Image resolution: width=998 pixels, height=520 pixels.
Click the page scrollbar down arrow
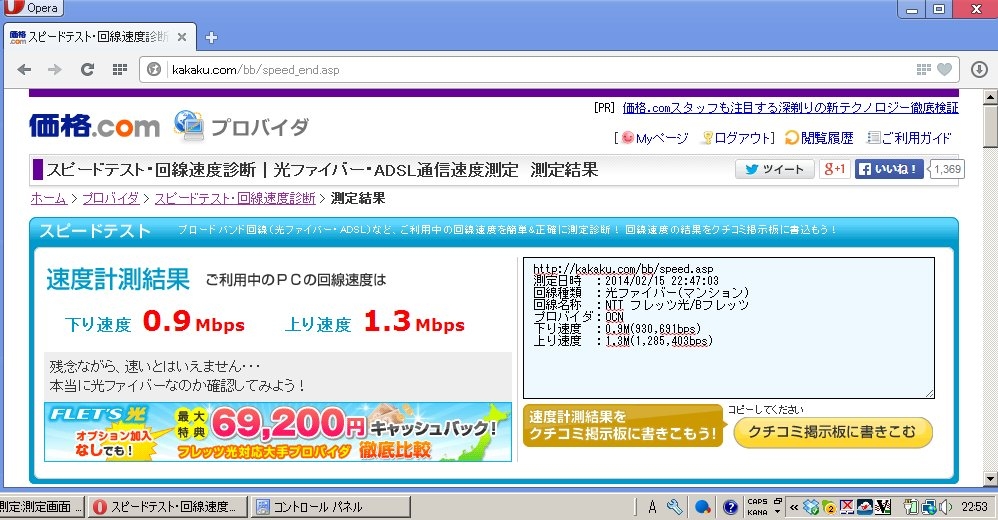990,479
